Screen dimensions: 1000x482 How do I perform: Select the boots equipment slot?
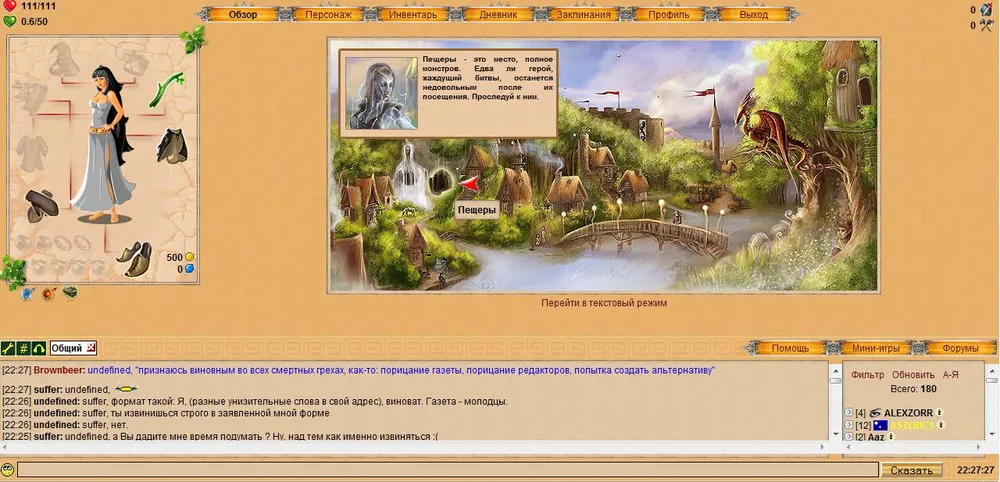point(135,259)
